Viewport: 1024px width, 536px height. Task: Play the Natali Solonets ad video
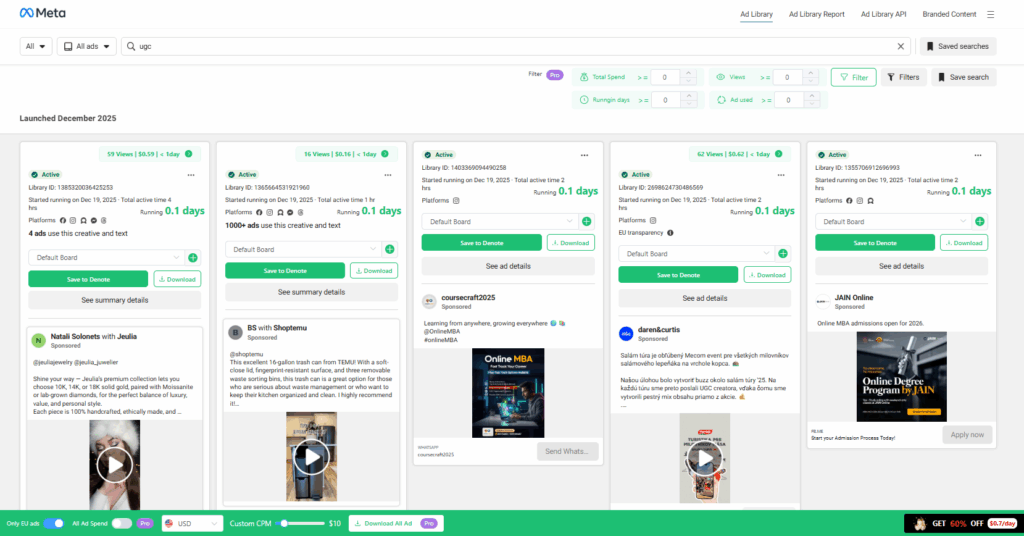tap(114, 465)
